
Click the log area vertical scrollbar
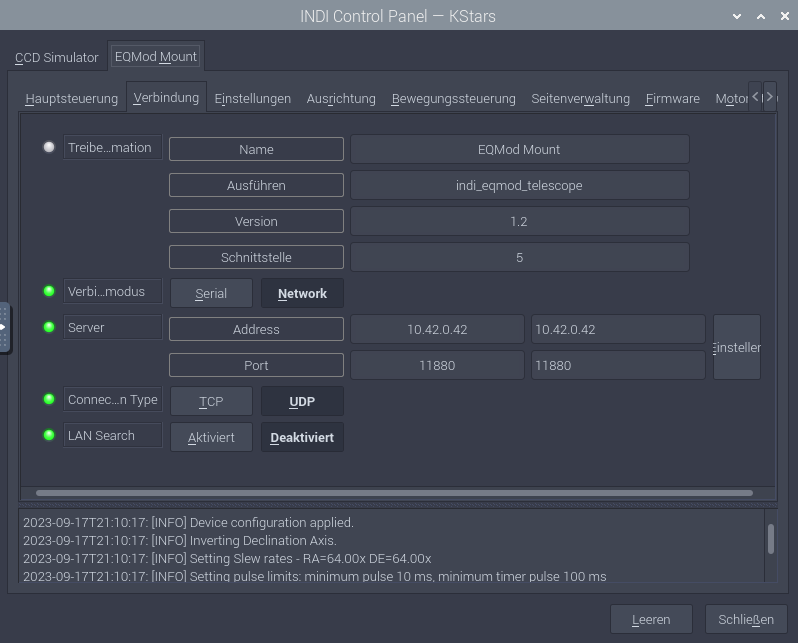(x=771, y=539)
